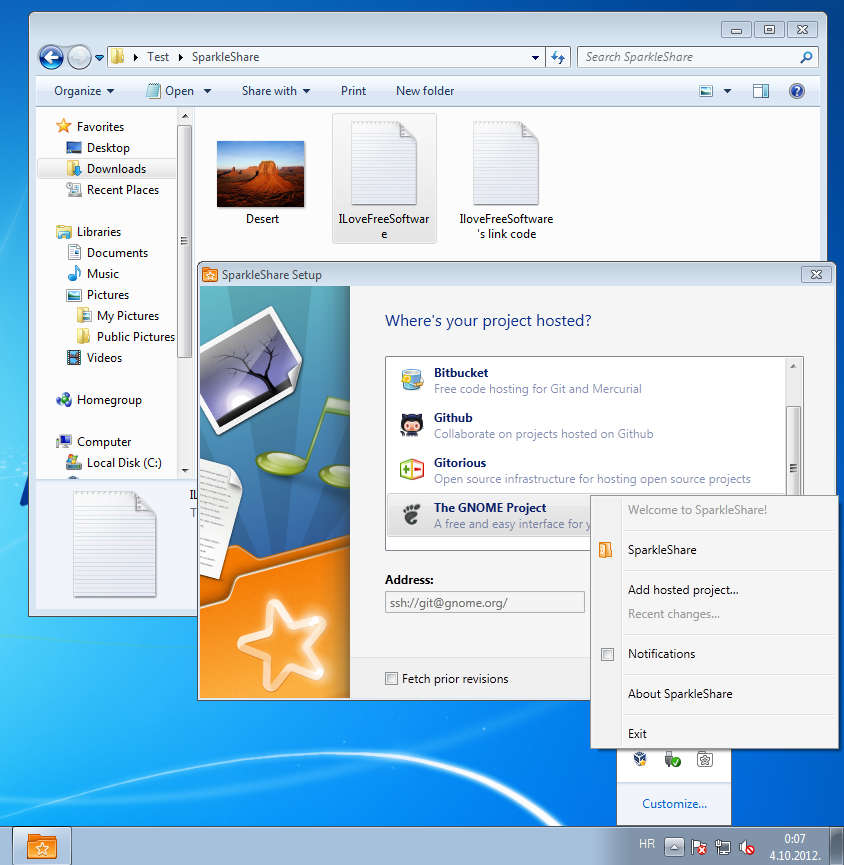This screenshot has width=844, height=865.
Task: Select About SparkleShare menu entry
Action: (680, 694)
